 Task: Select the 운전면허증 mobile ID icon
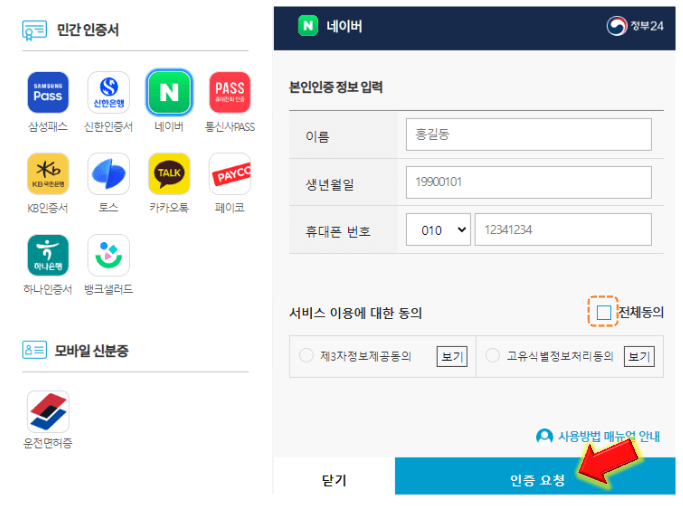tap(48, 411)
